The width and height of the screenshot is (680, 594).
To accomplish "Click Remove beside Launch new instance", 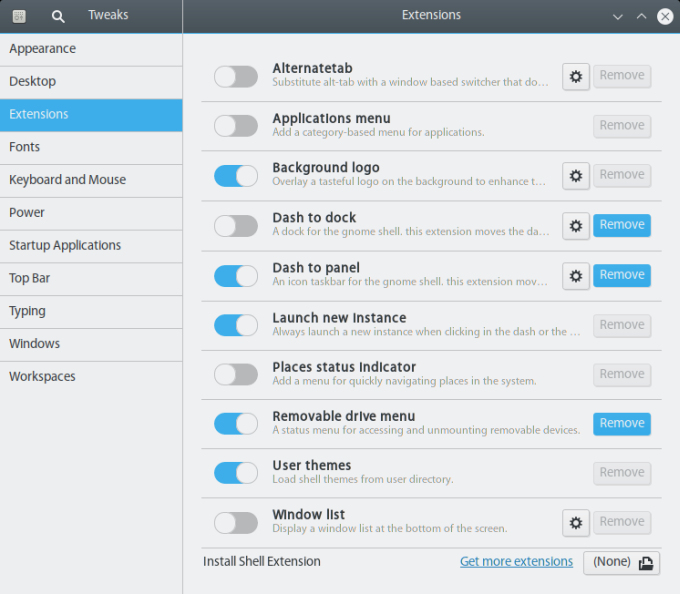I will [622, 326].
